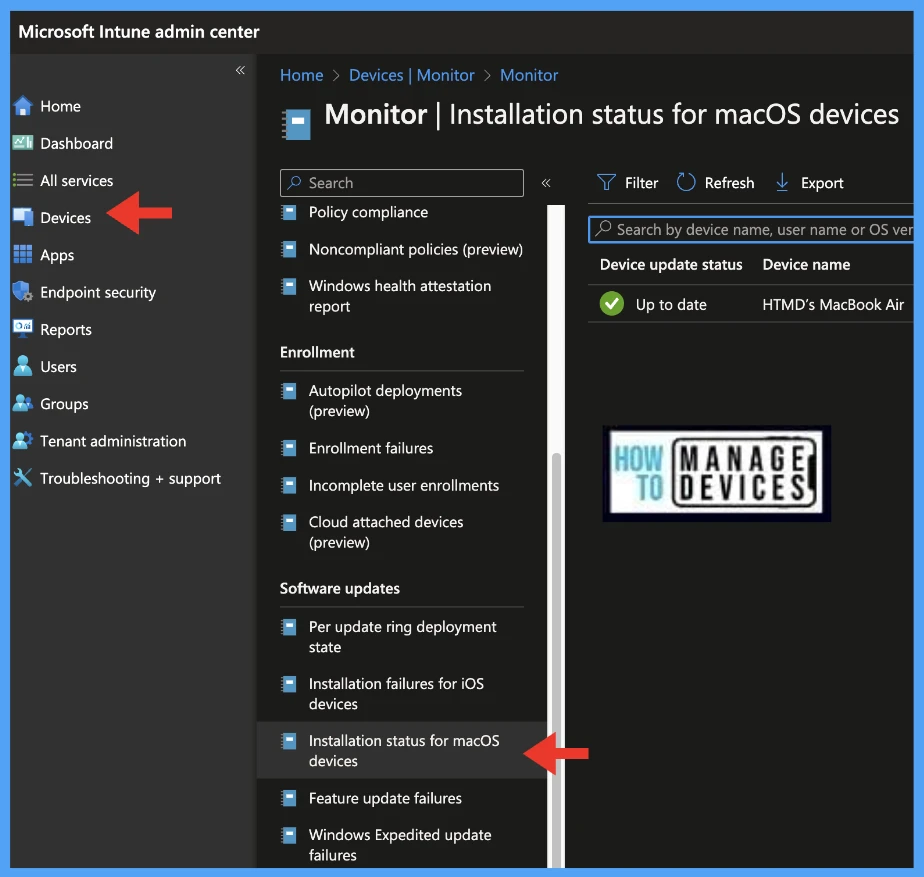The image size is (924, 877).
Task: Click the Feature update failures report icon
Action: [x=289, y=799]
